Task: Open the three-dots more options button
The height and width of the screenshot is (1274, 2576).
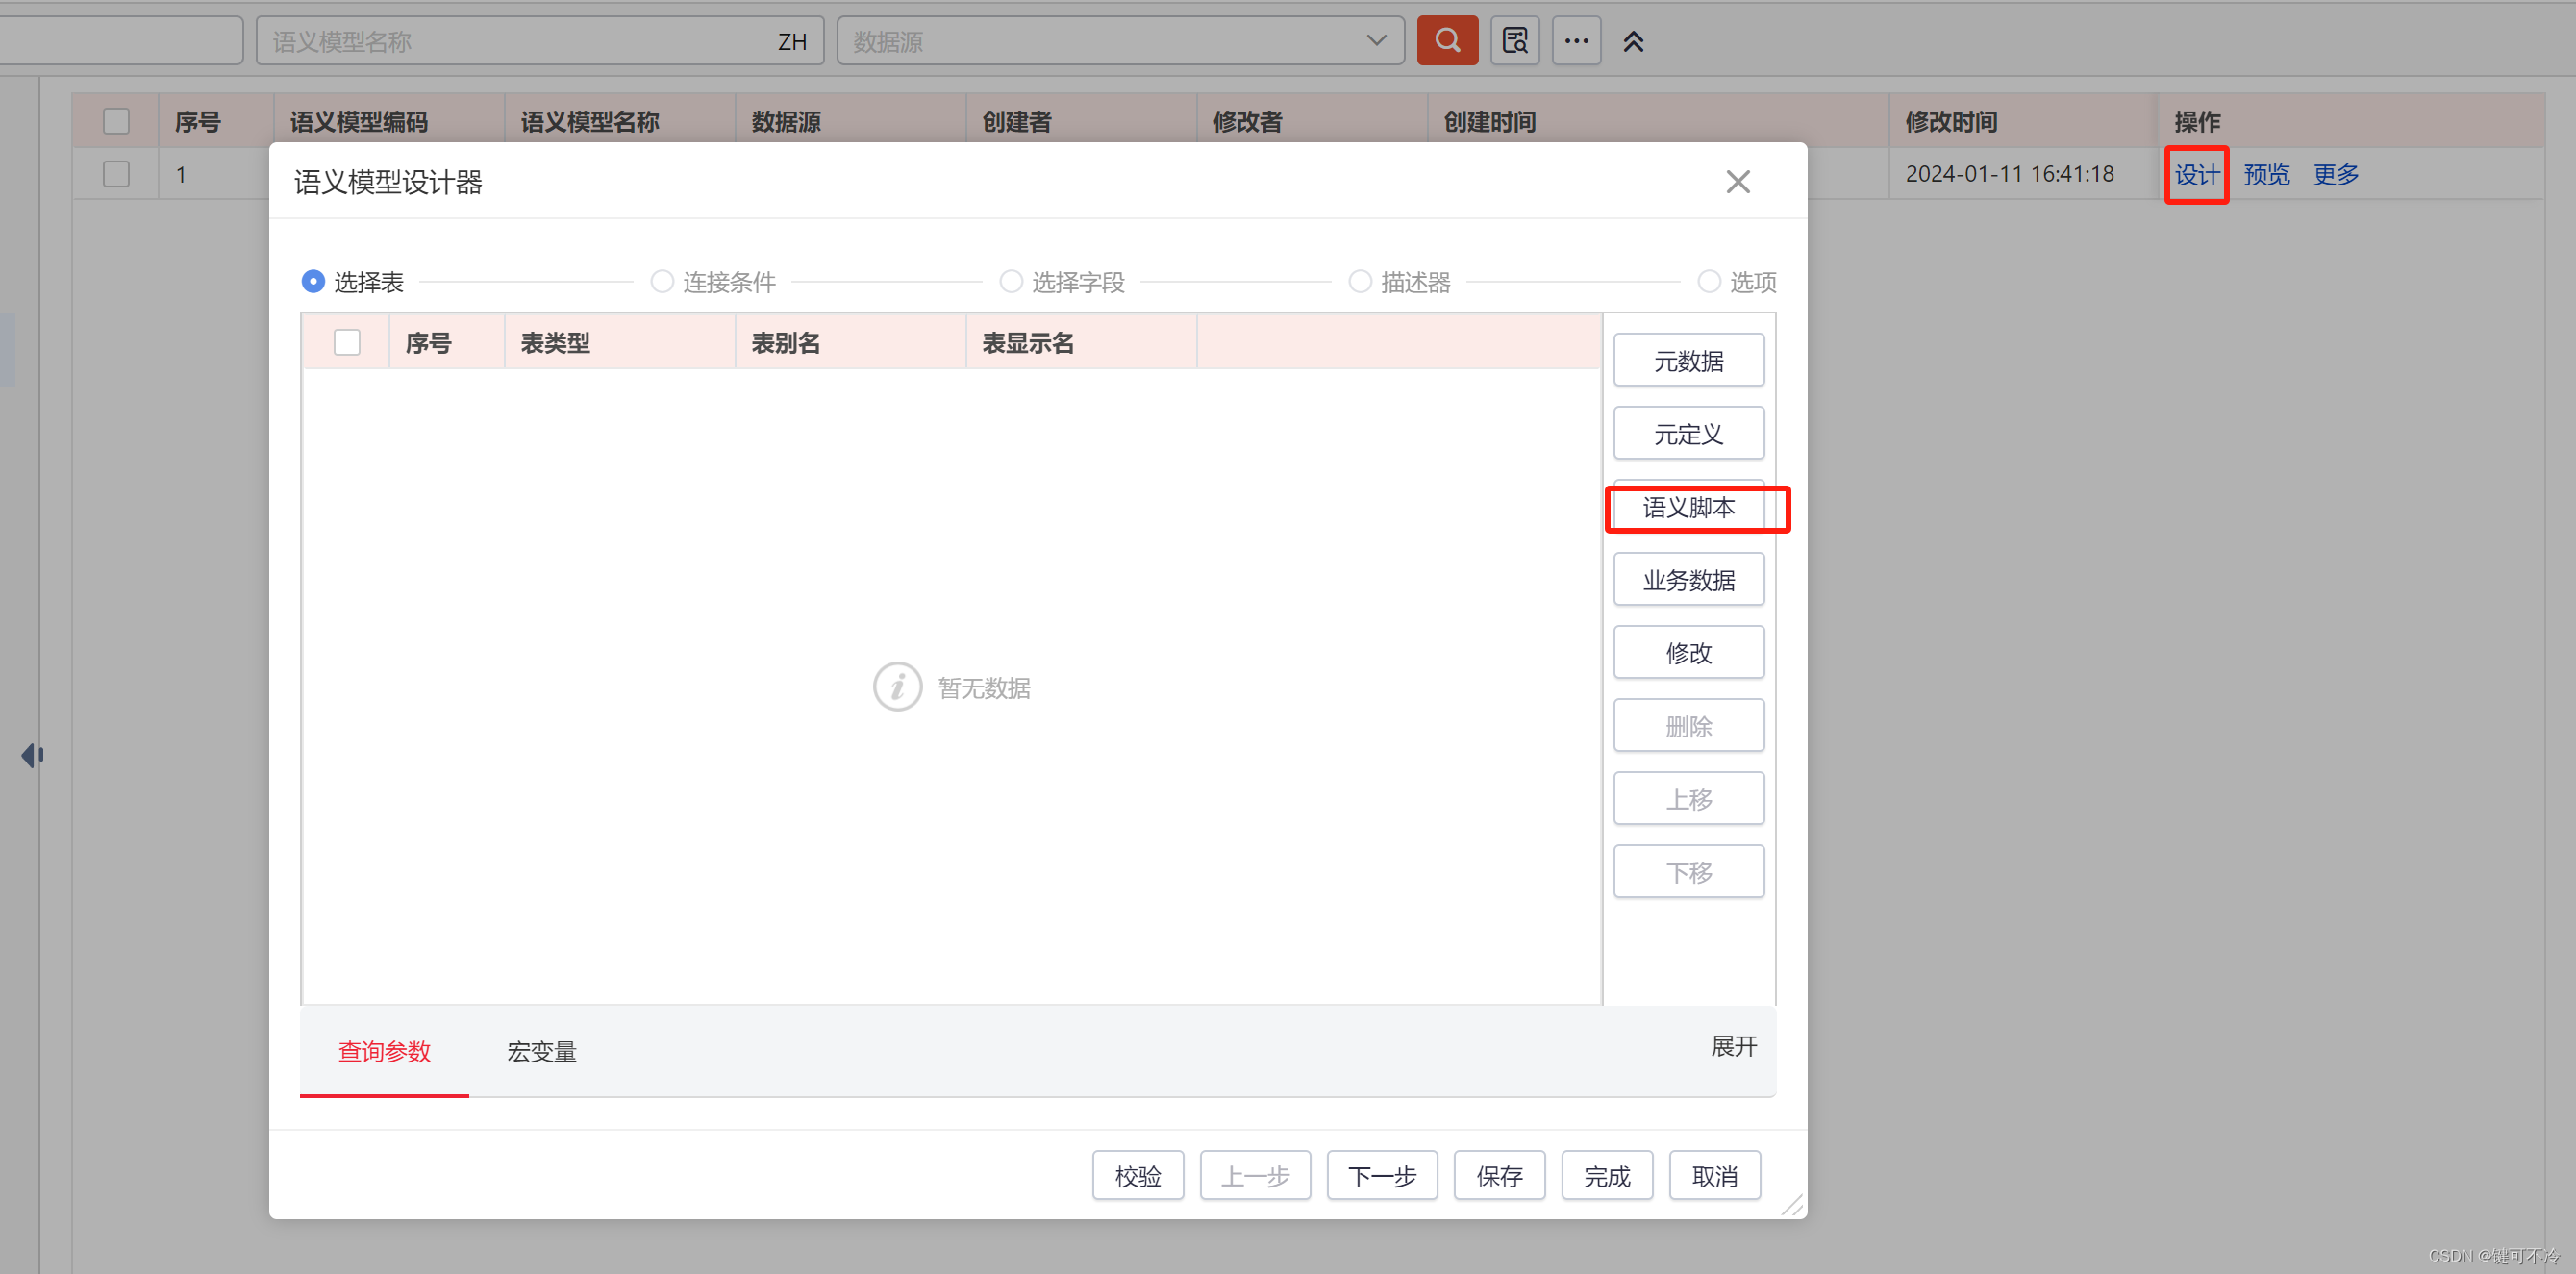Action: pos(1576,41)
